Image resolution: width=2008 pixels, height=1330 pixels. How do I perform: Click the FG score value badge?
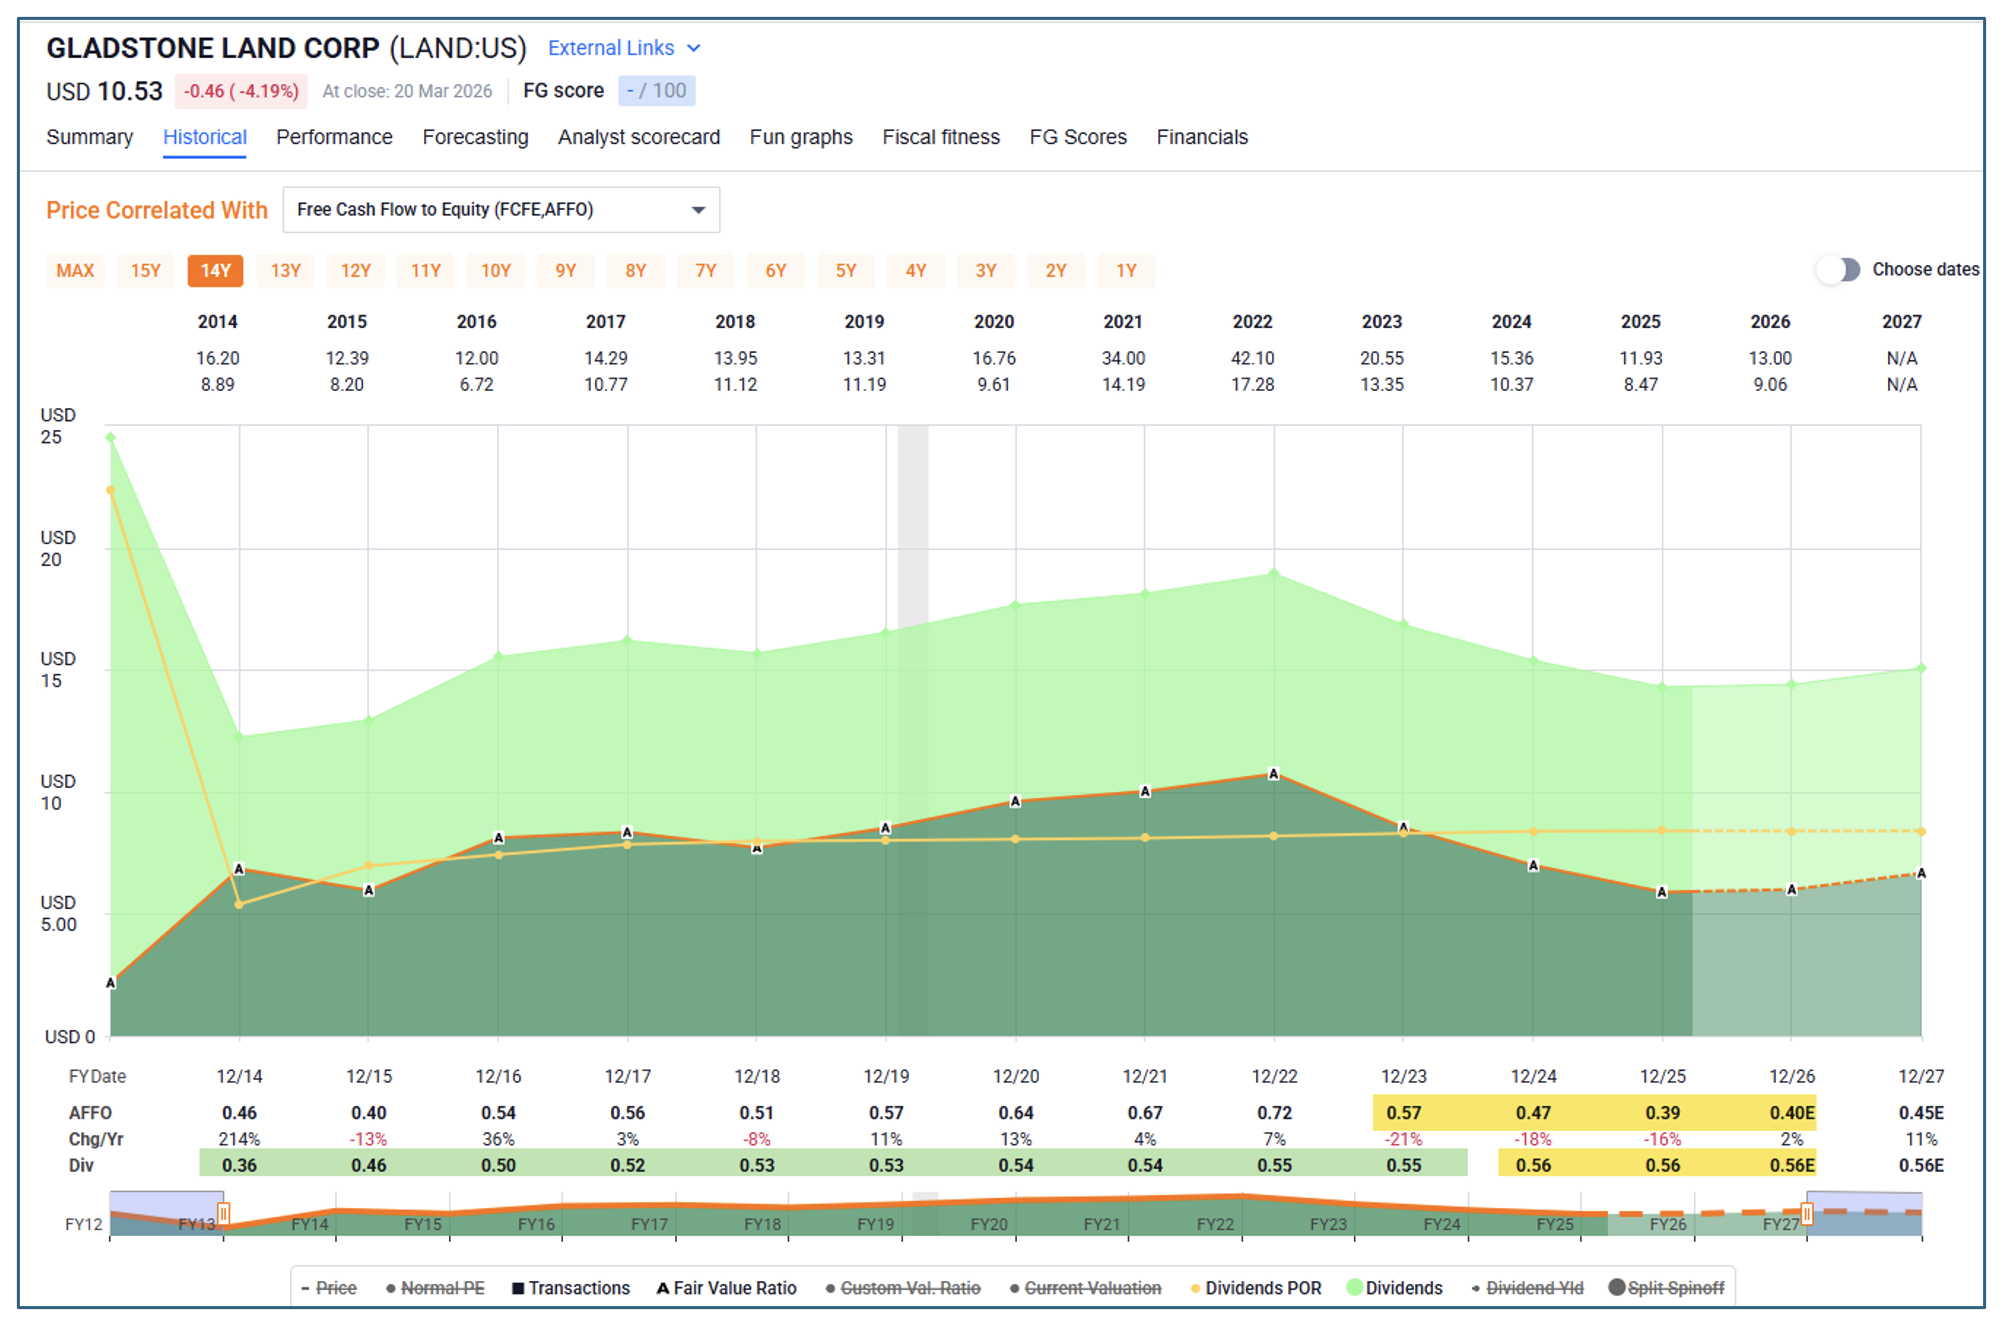pos(656,91)
